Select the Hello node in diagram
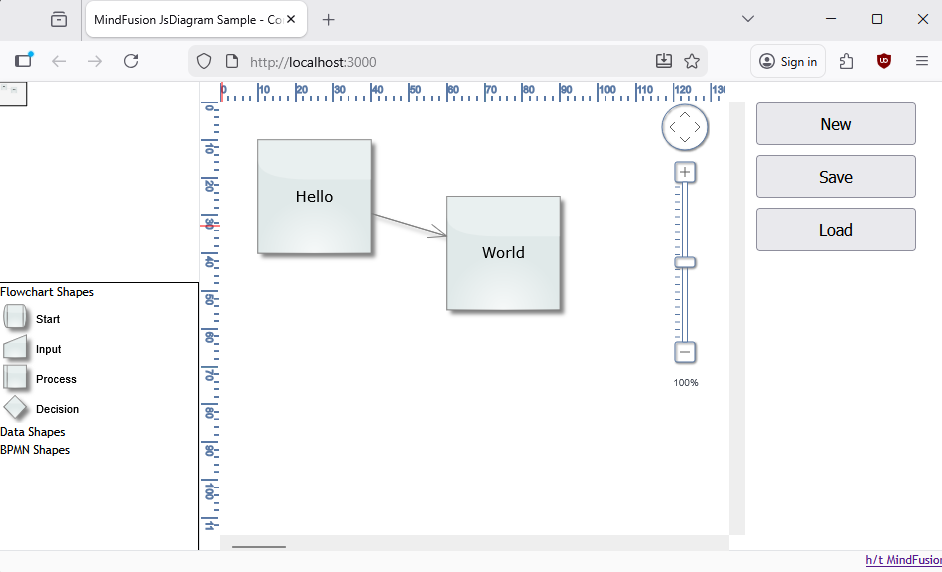Image resolution: width=942 pixels, height=572 pixels. [314, 196]
